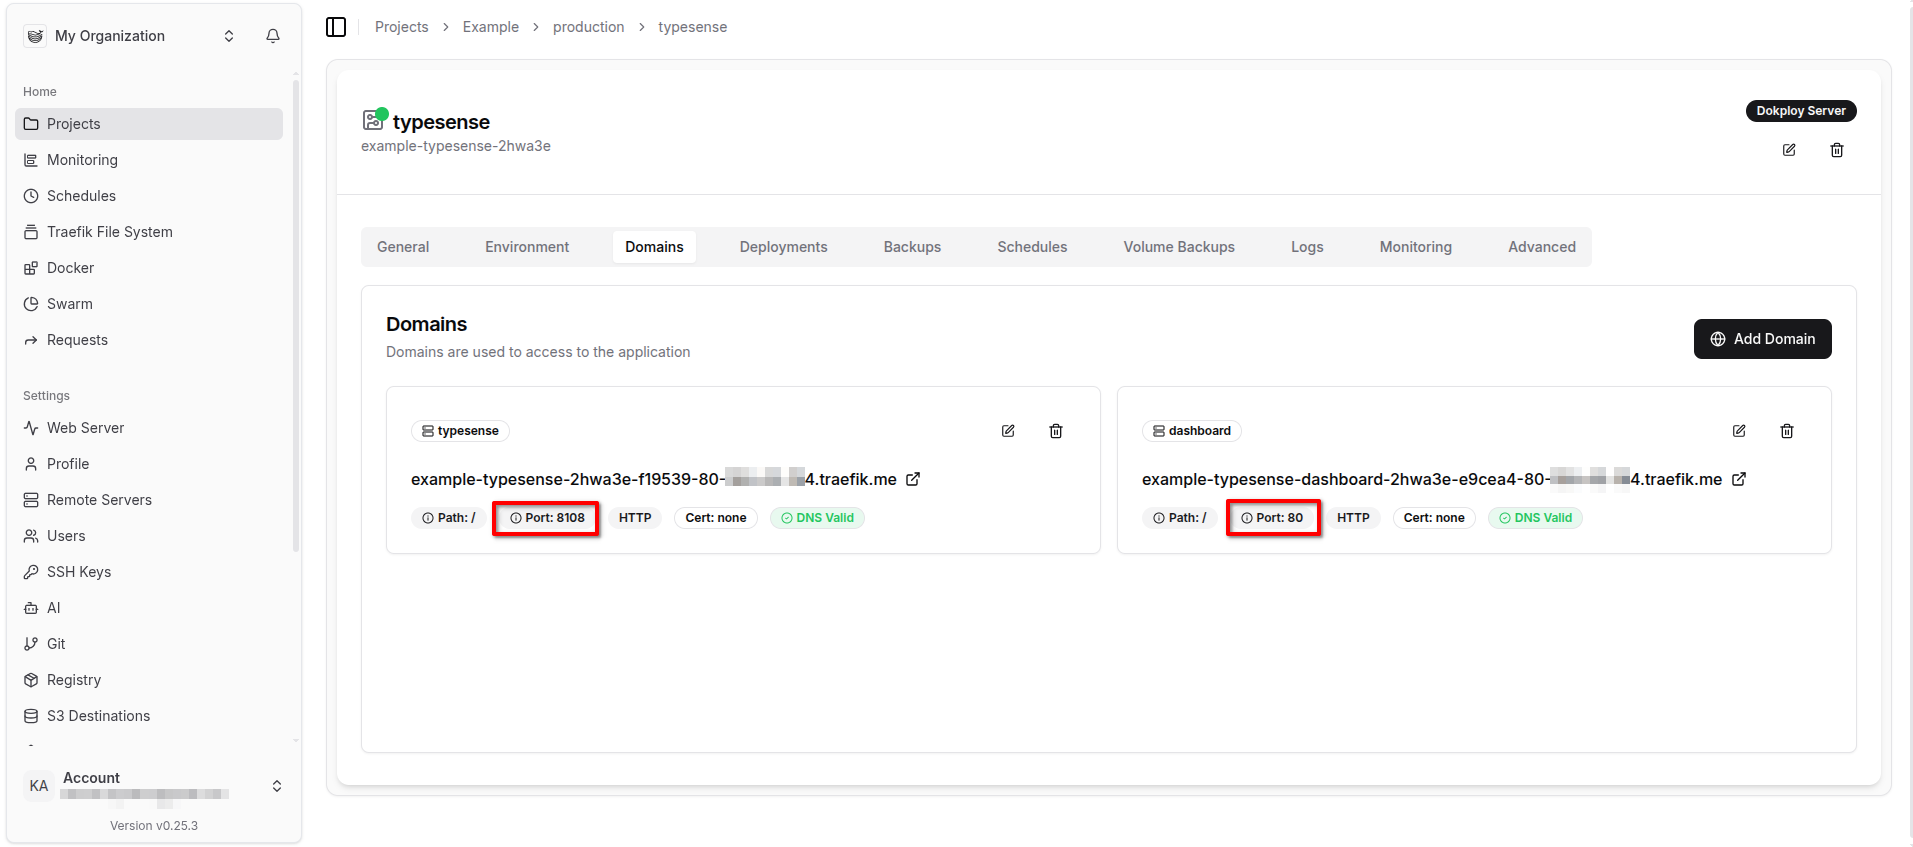Image resolution: width=1913 pixels, height=847 pixels.
Task: Open the Deployments tab
Action: coord(783,247)
